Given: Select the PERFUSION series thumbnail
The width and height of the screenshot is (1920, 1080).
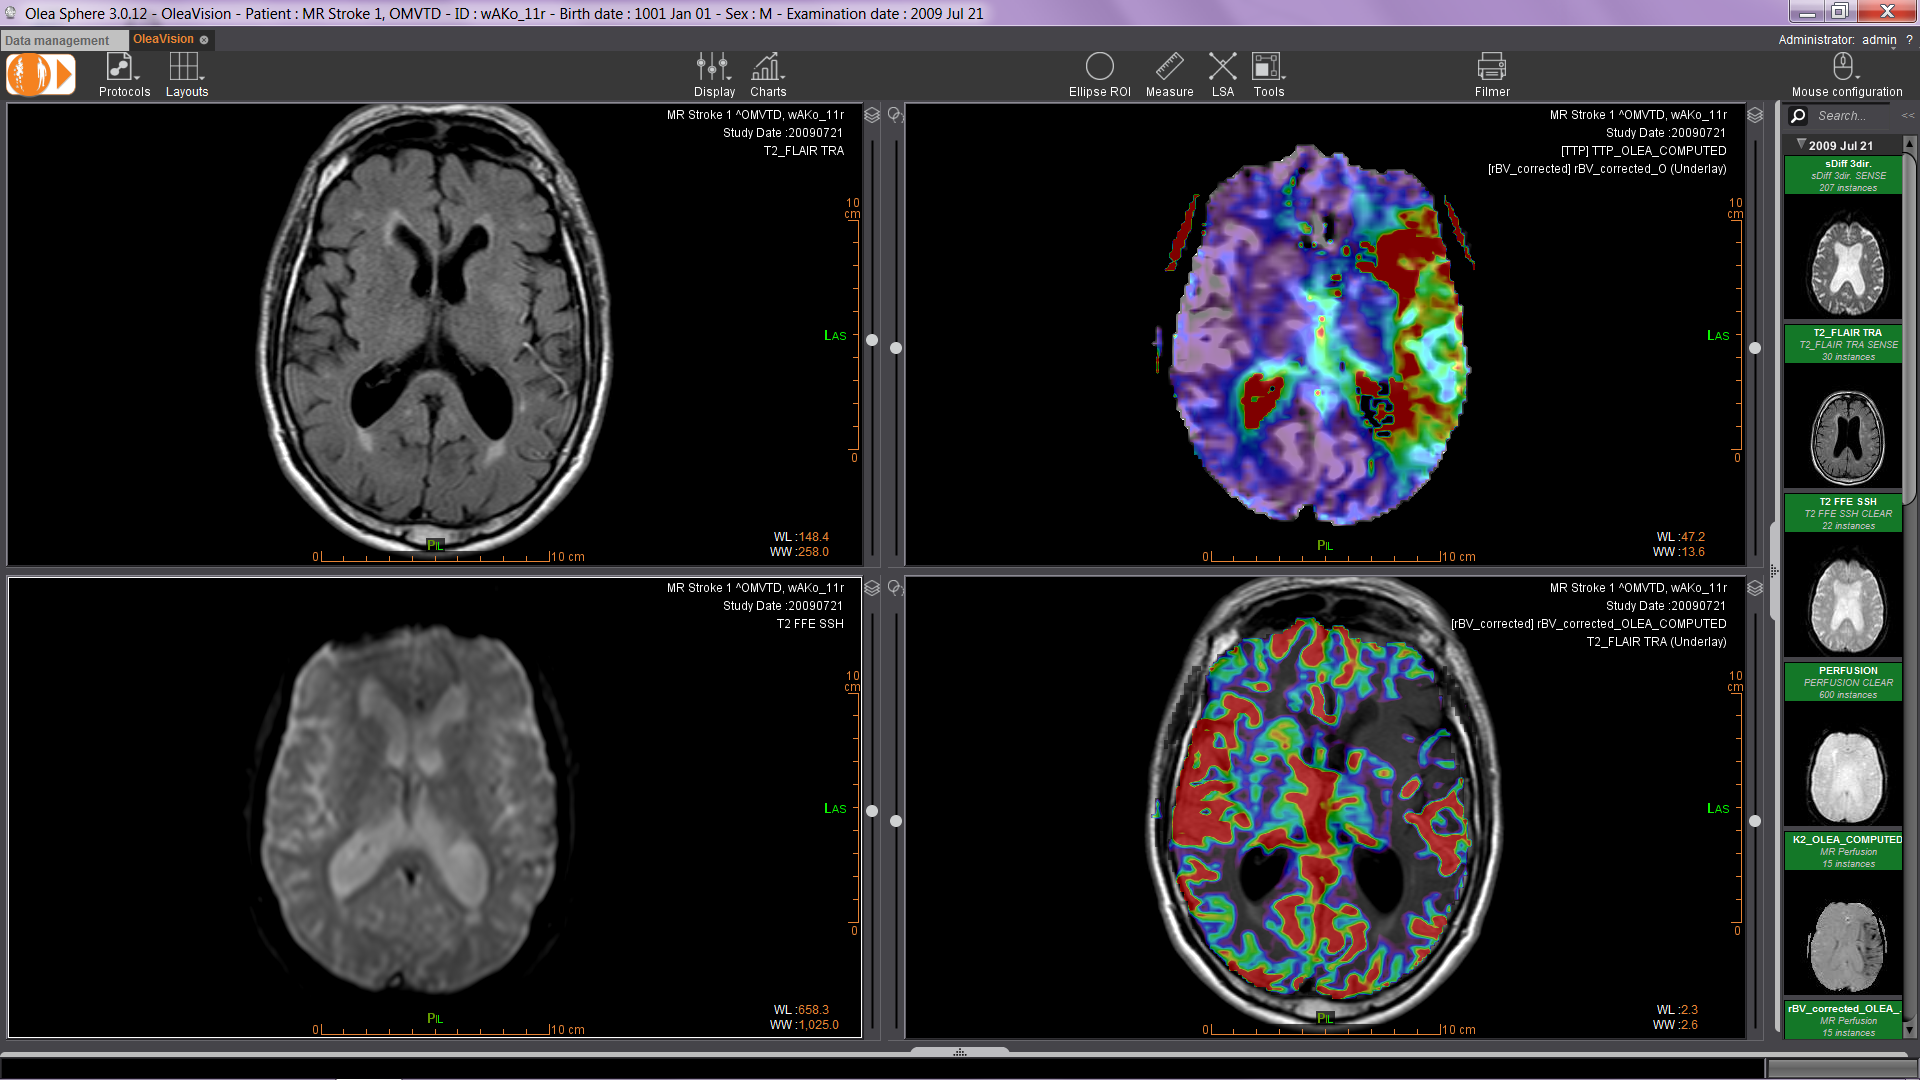Looking at the screenshot, I should [x=1847, y=773].
